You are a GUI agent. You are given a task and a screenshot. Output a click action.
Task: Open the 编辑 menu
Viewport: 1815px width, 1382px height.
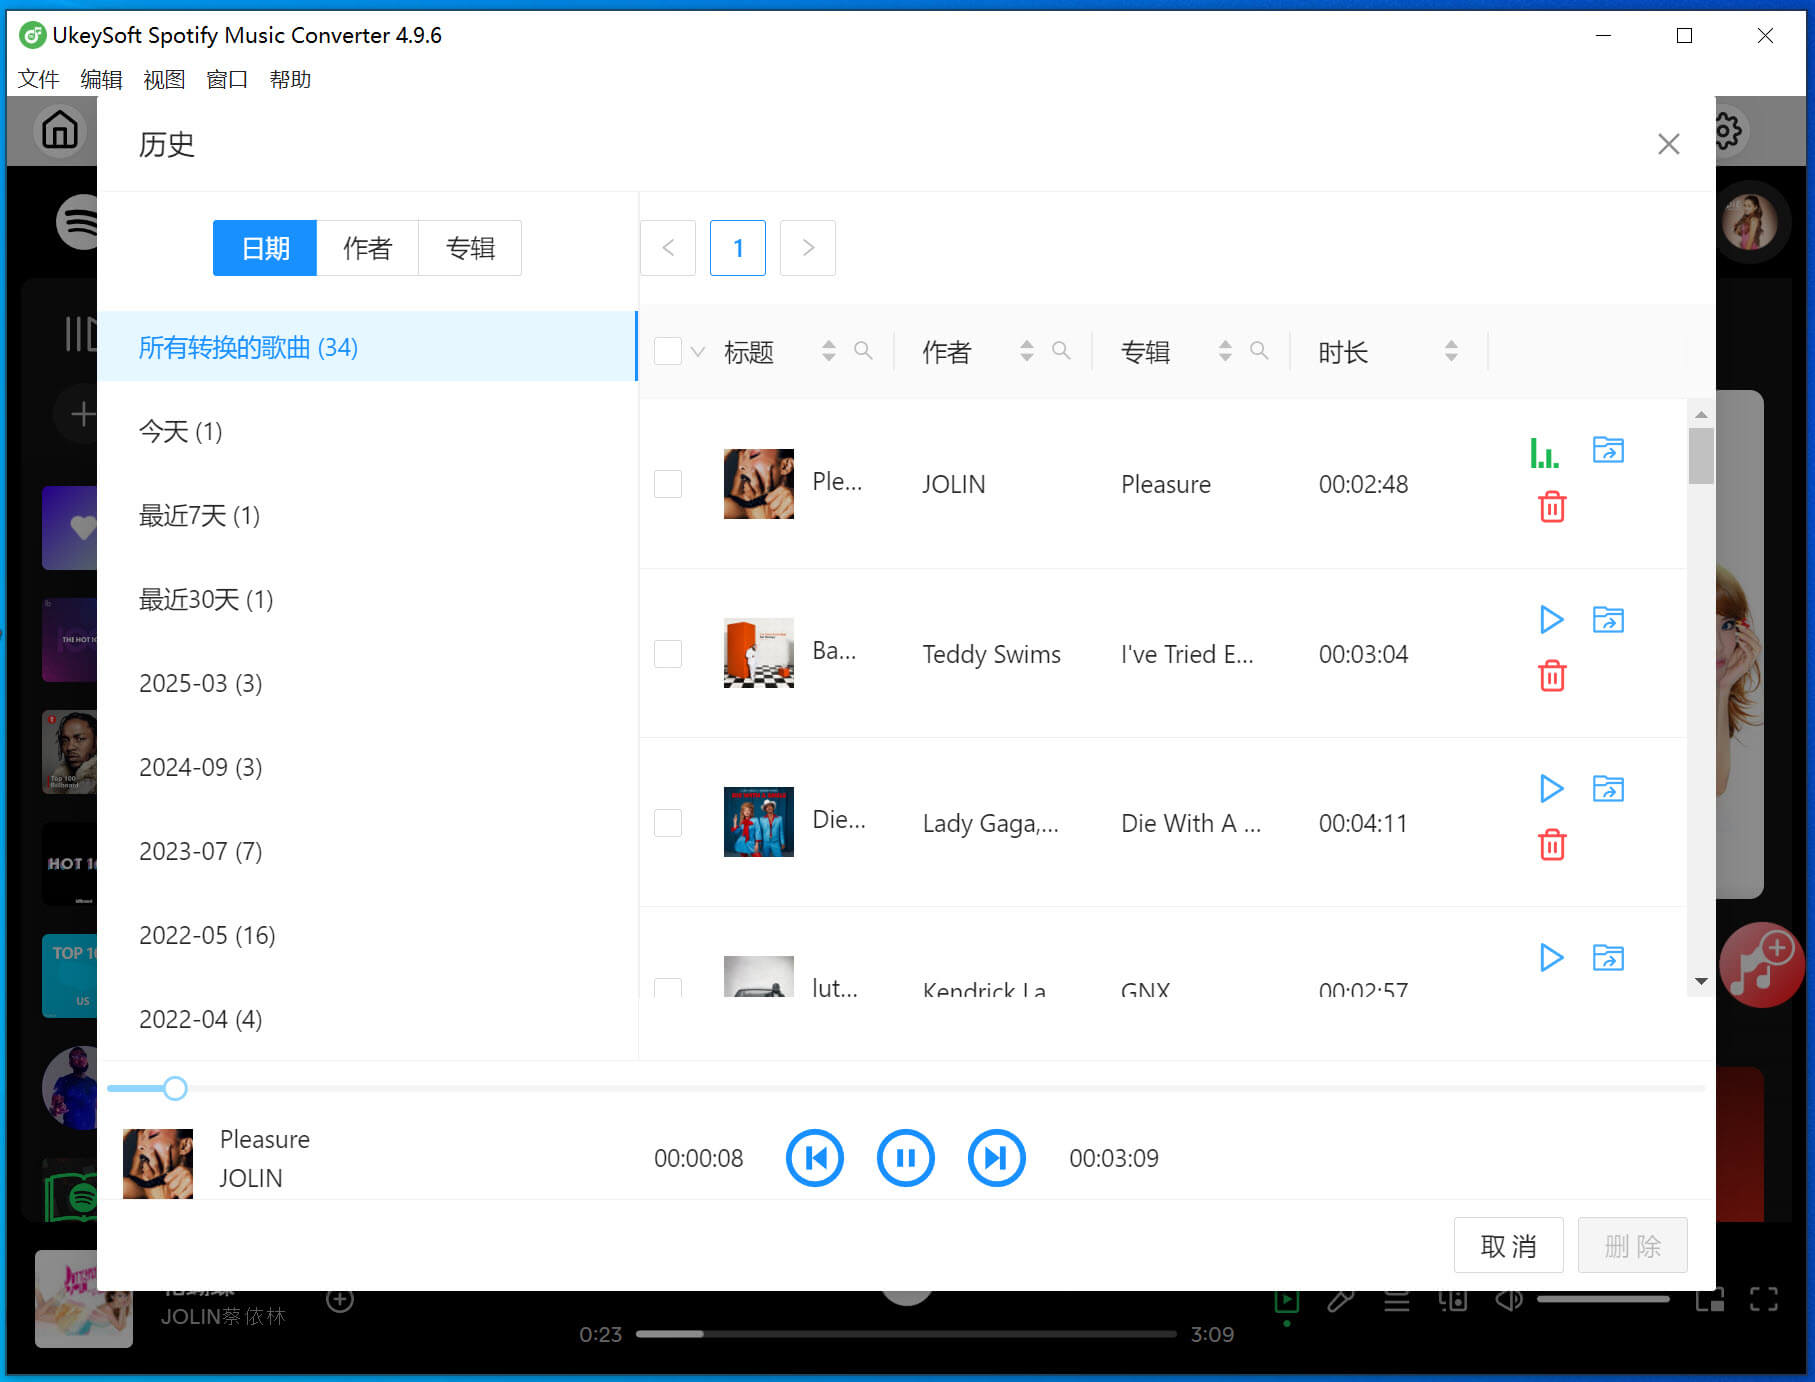click(x=101, y=79)
